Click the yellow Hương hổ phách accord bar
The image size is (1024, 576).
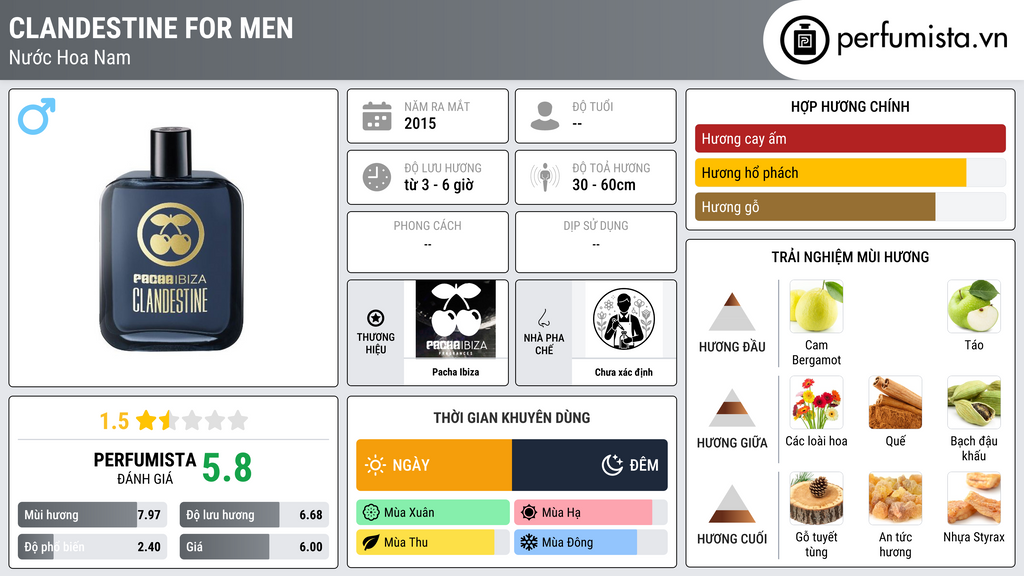(850, 173)
